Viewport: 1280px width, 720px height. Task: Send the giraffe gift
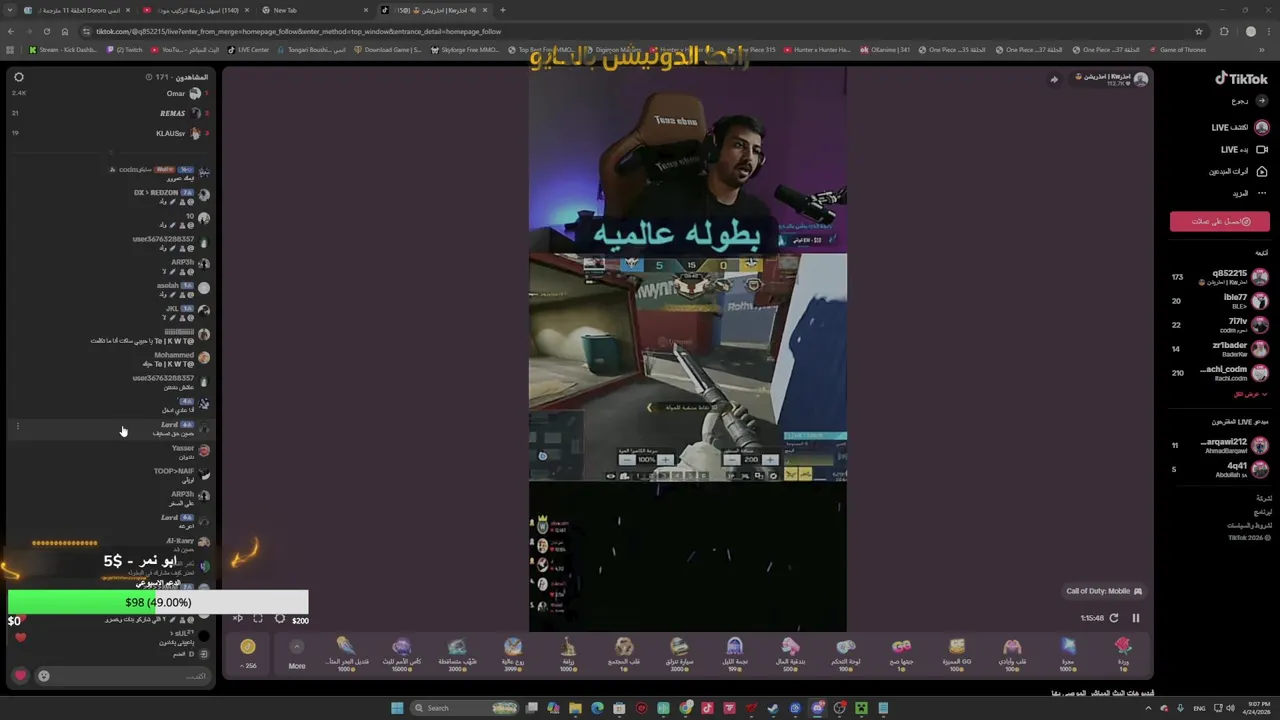(568, 653)
